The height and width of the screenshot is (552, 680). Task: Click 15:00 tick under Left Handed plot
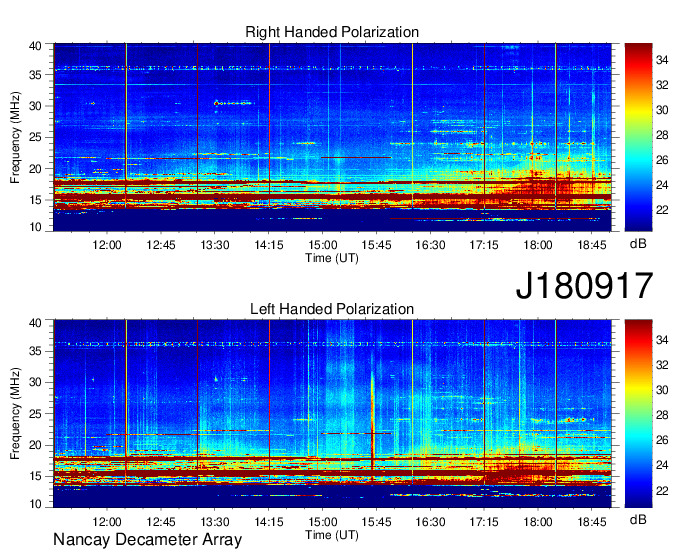click(x=323, y=522)
